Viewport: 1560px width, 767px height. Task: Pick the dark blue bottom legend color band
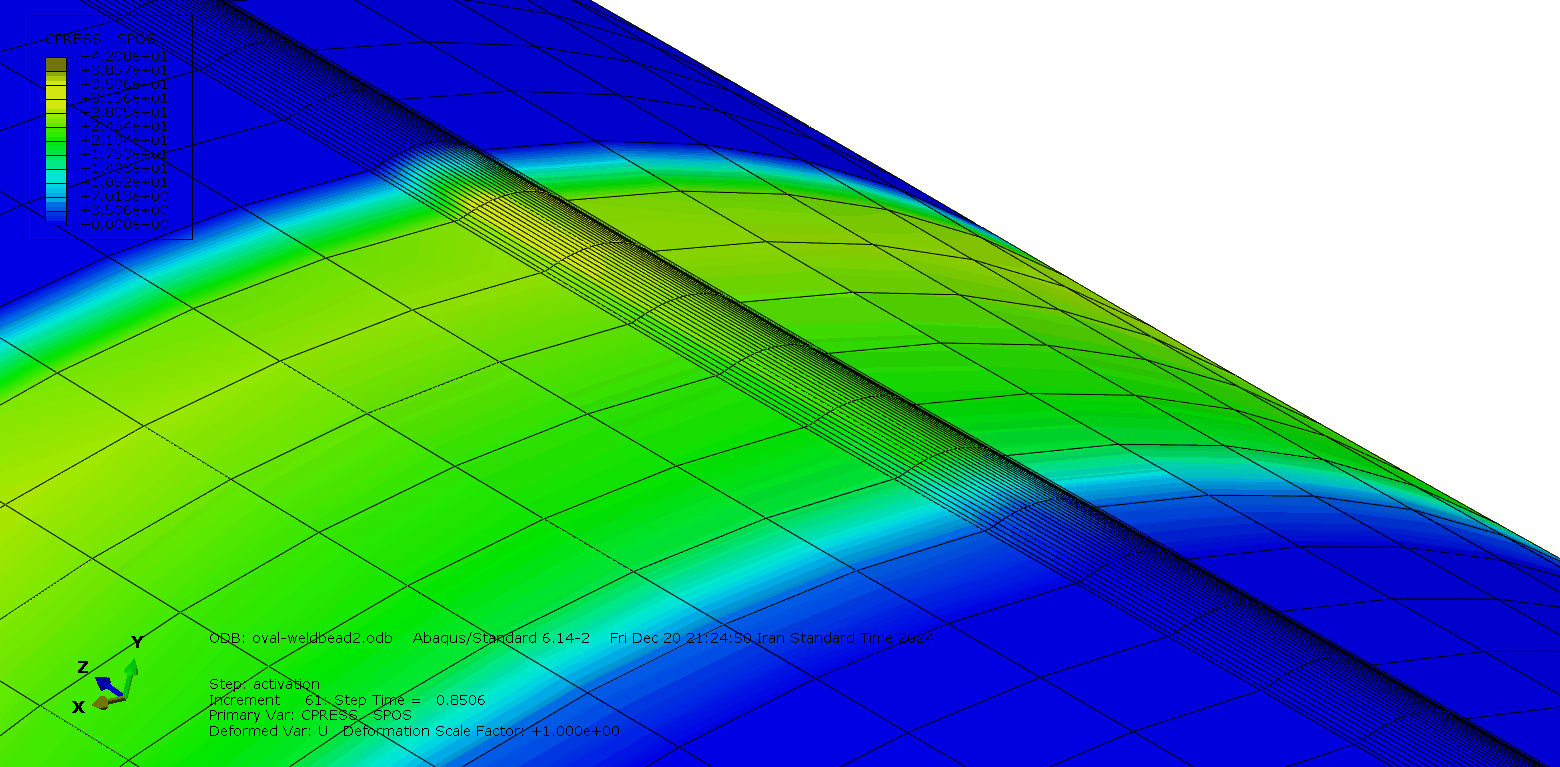[56, 218]
